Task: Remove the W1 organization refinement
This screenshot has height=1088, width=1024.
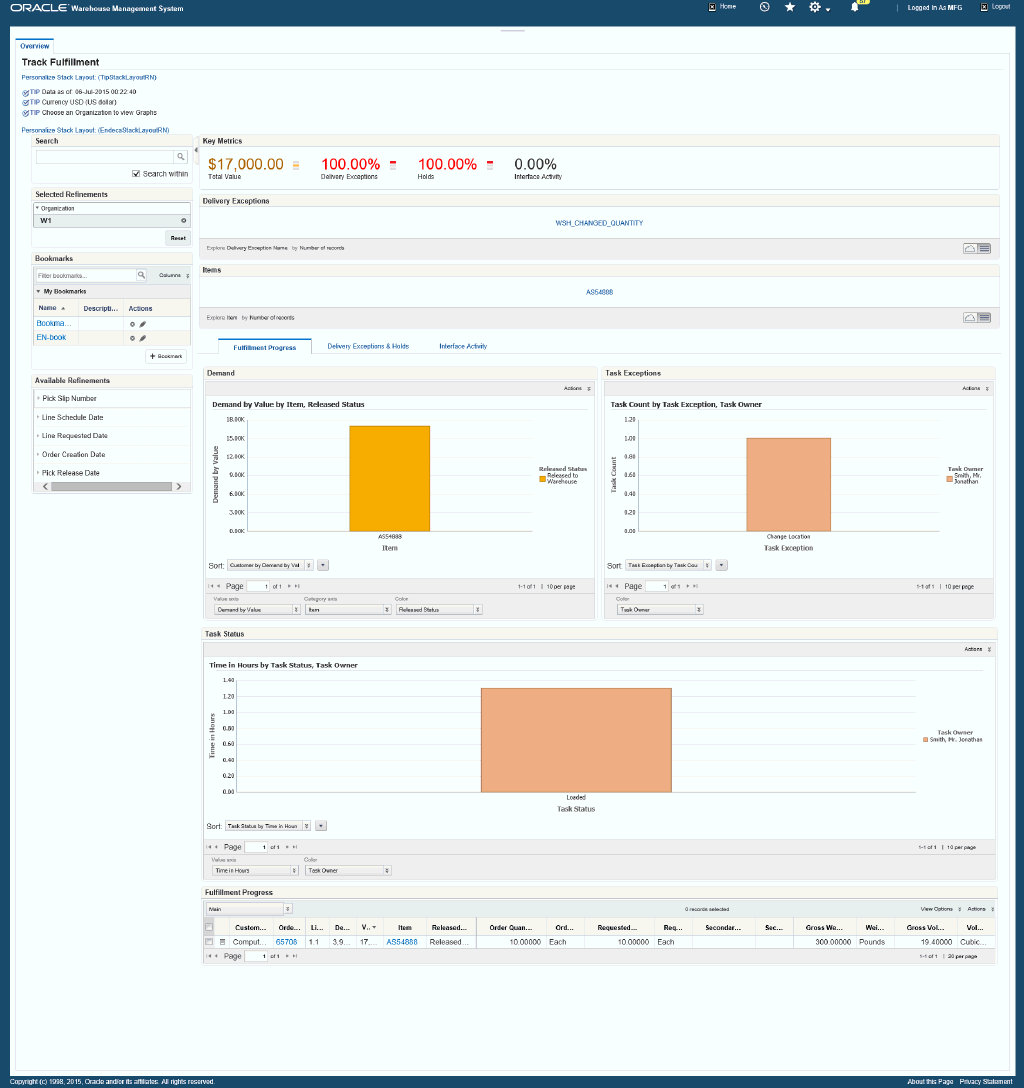Action: (184, 221)
